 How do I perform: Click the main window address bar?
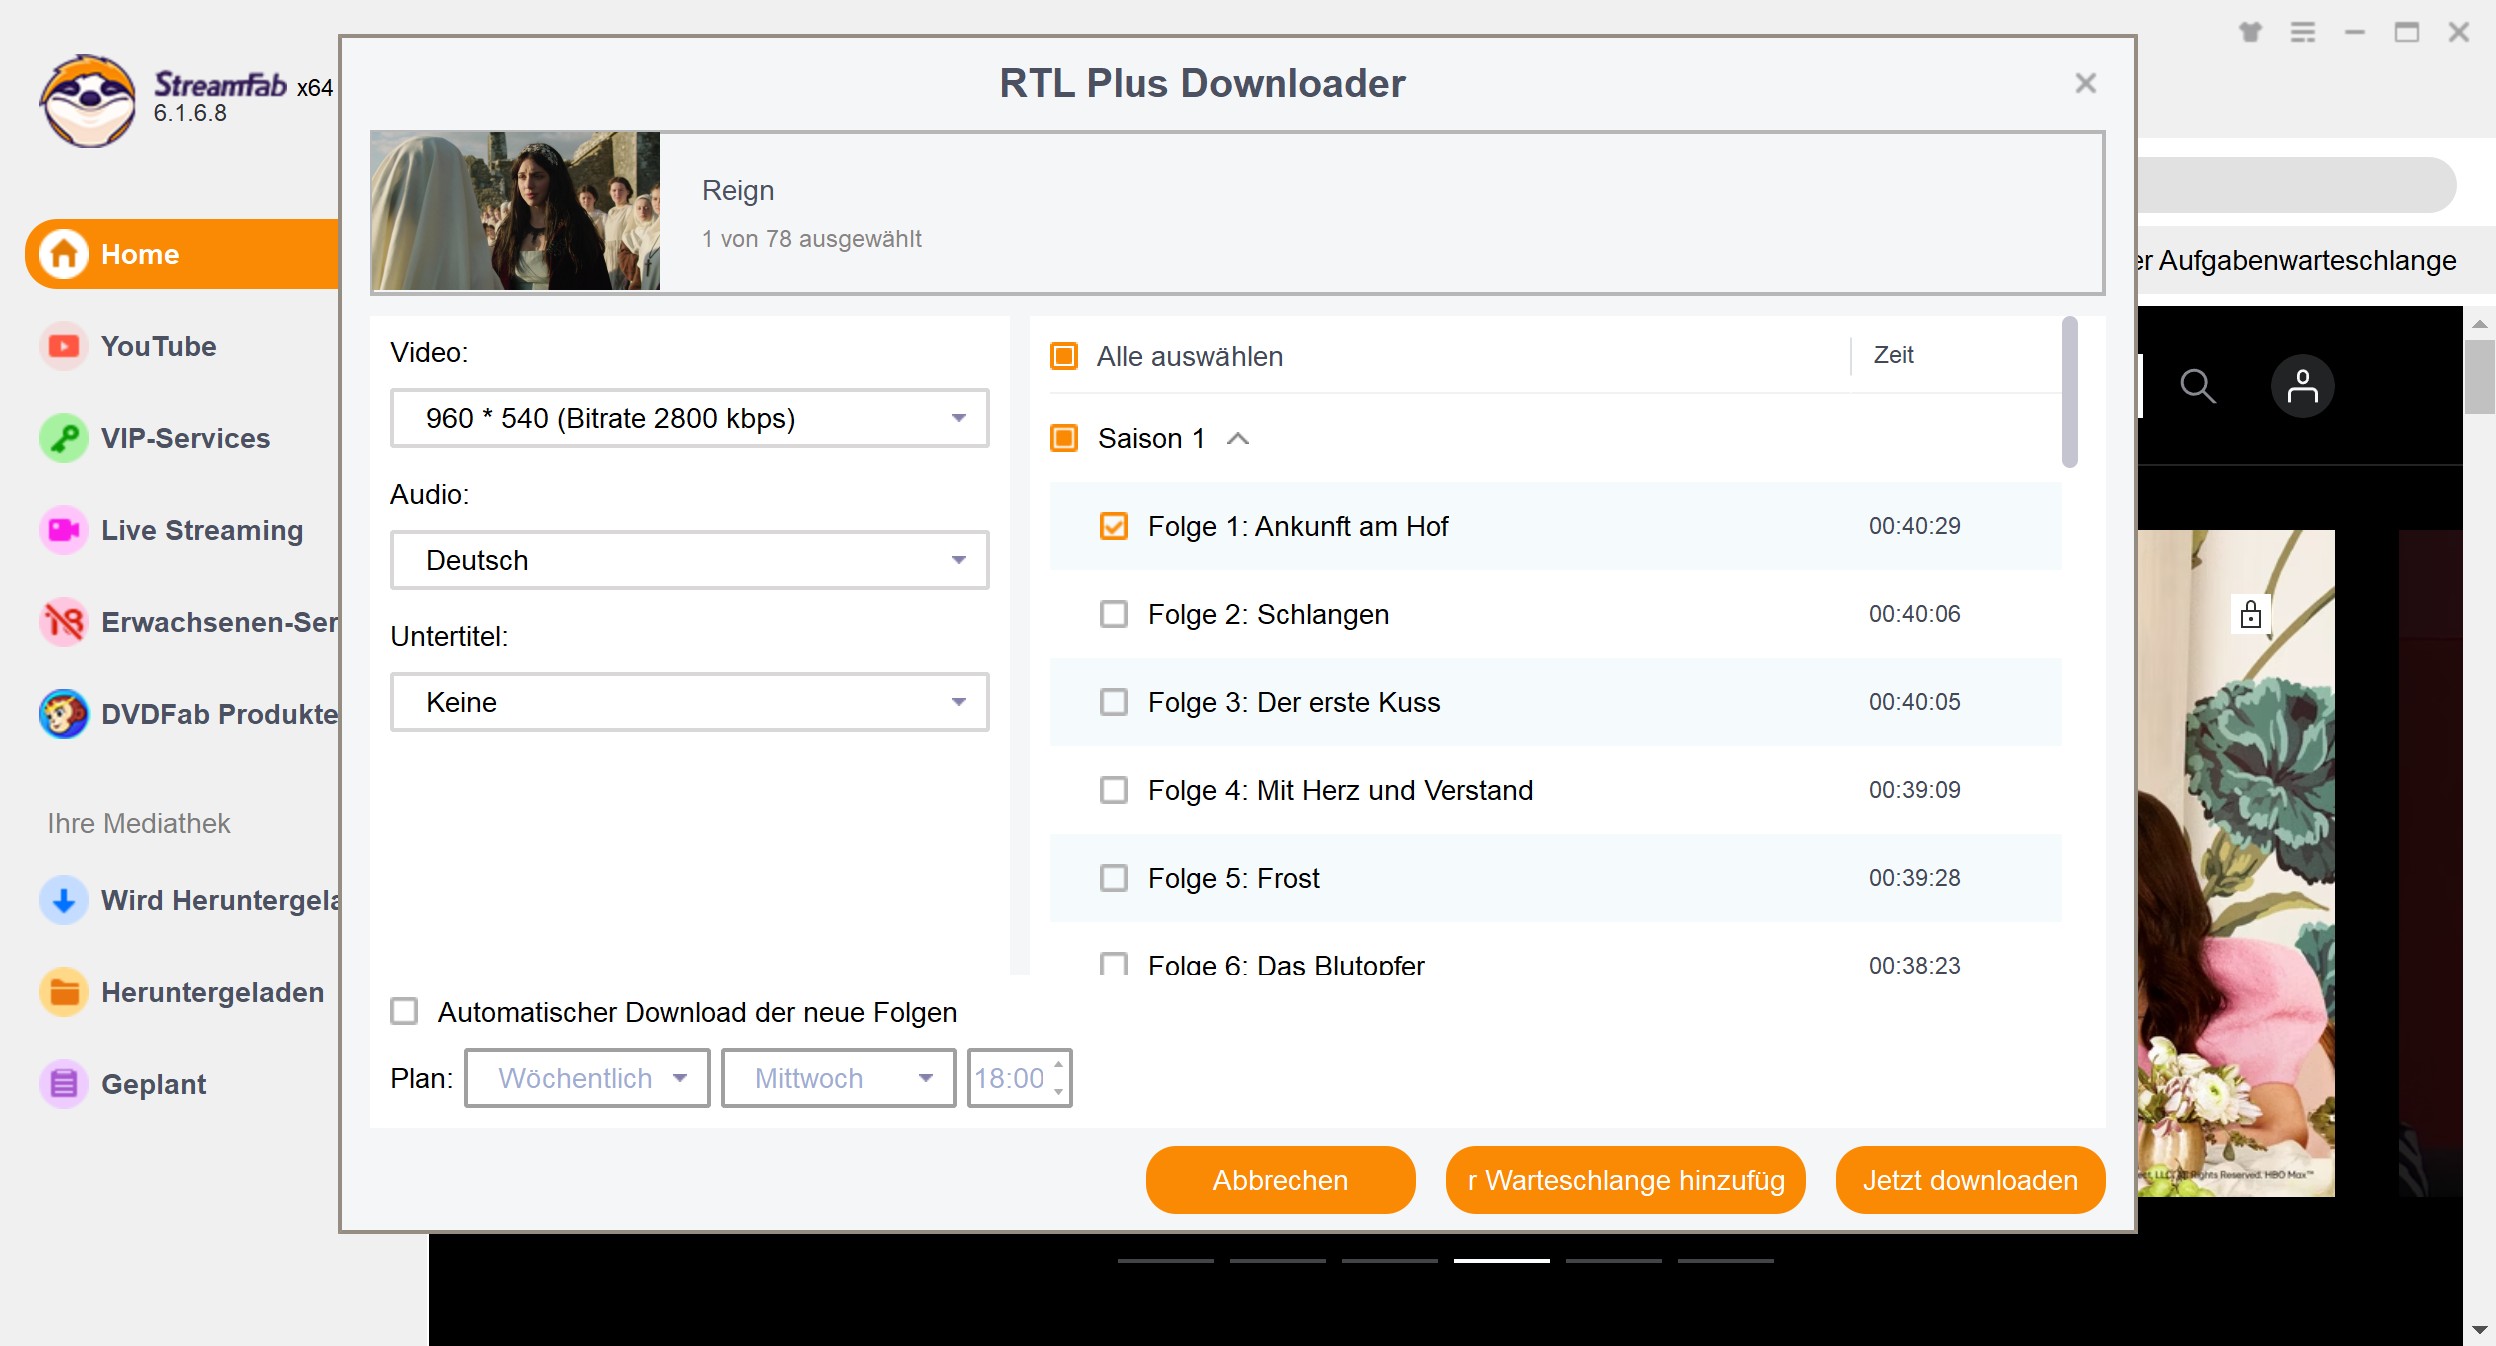pos(2297,185)
